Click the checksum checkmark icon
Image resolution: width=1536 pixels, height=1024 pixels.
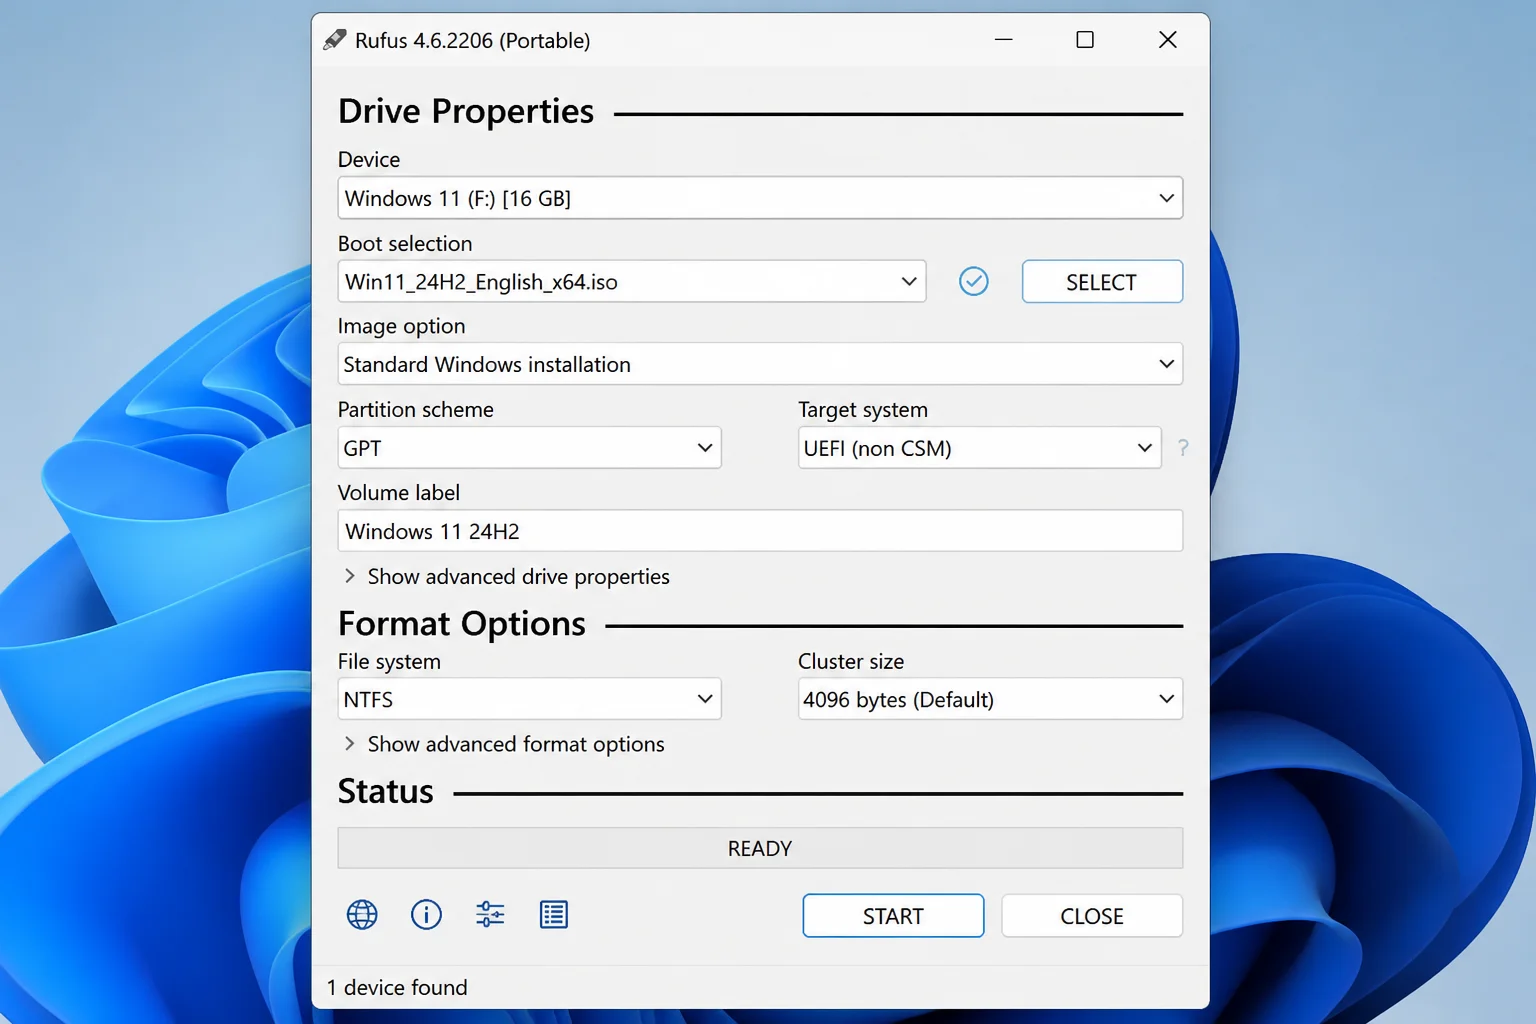(x=974, y=282)
